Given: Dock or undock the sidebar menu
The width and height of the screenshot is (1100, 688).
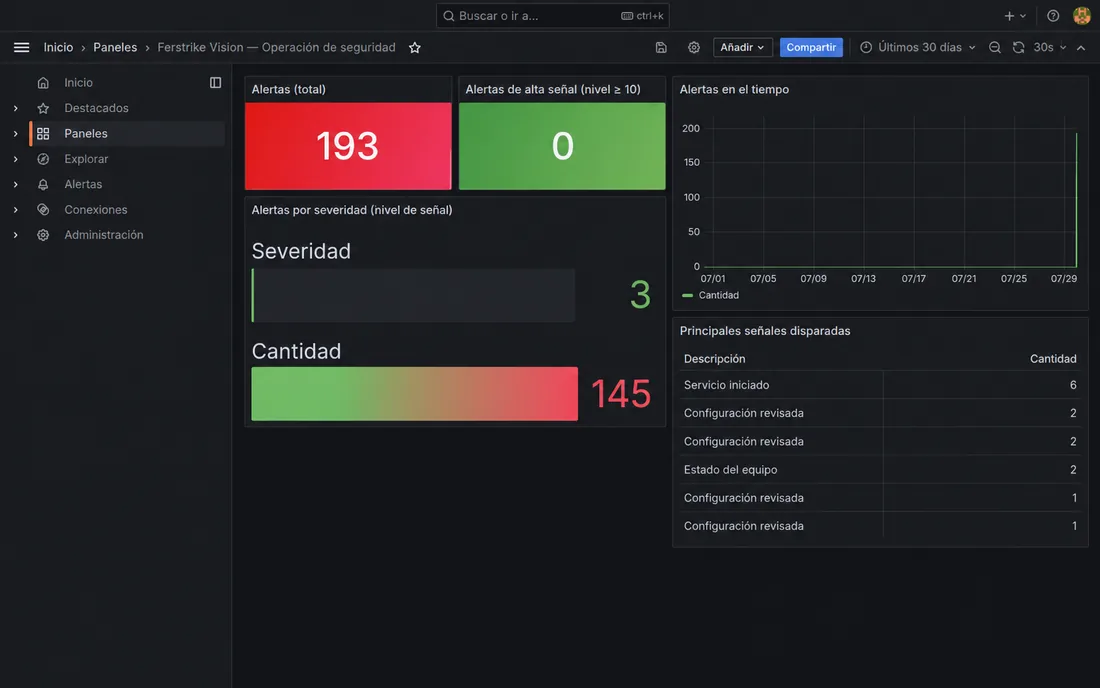Looking at the screenshot, I should 215,83.
